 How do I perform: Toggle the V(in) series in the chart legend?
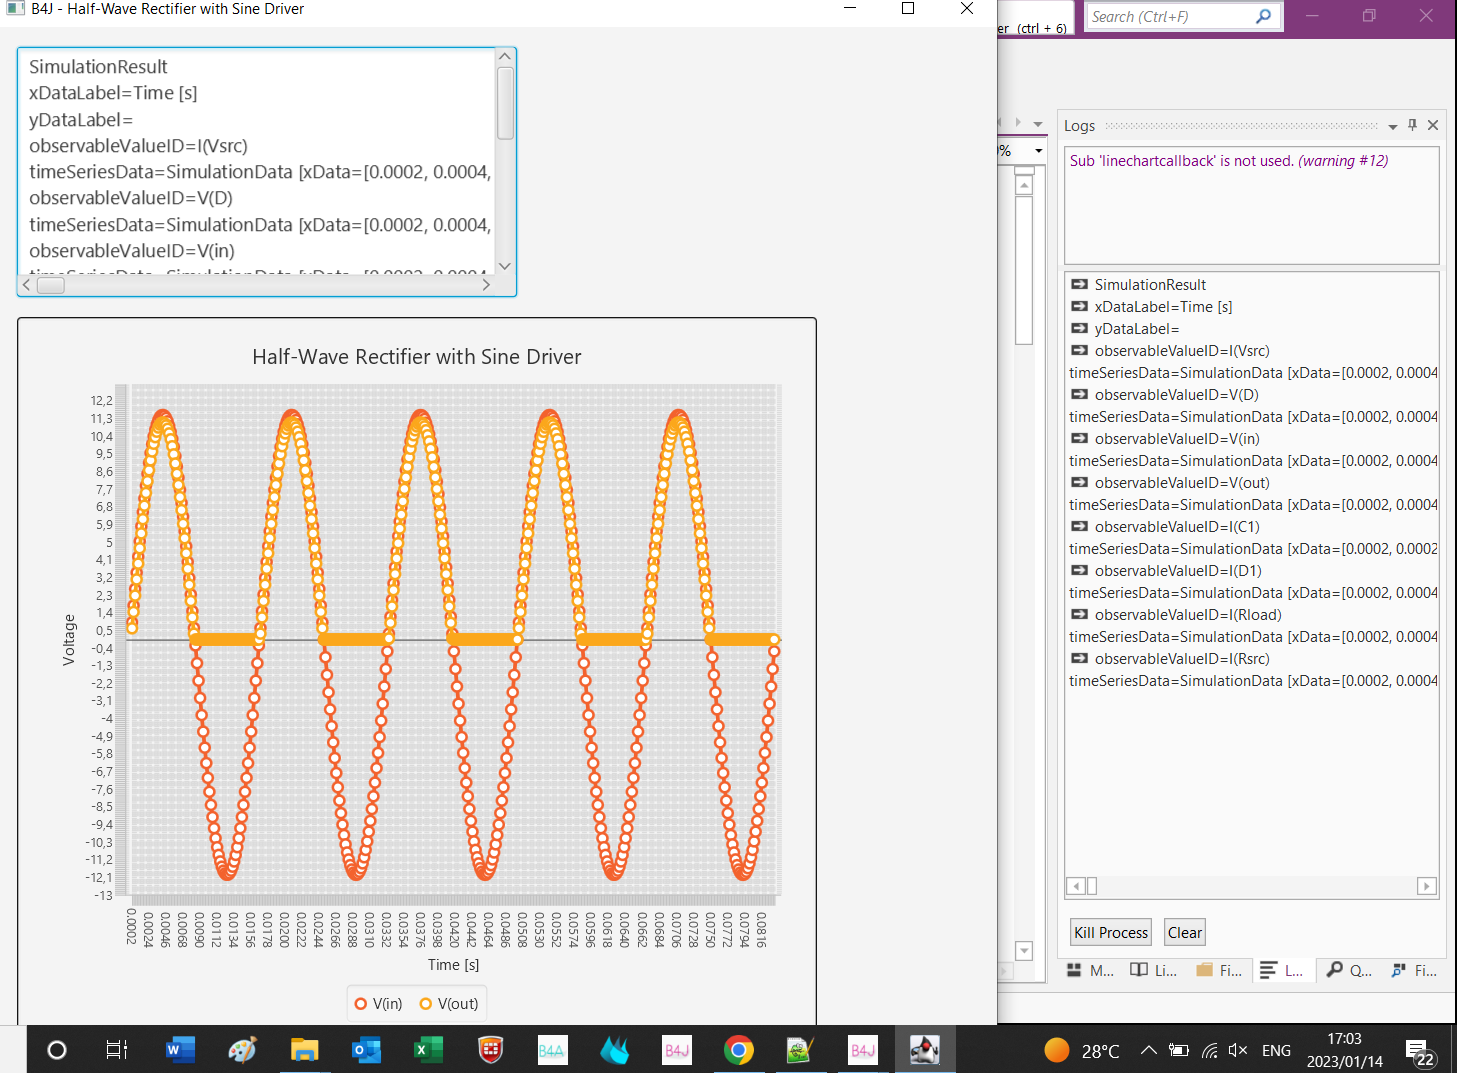[x=377, y=1003]
